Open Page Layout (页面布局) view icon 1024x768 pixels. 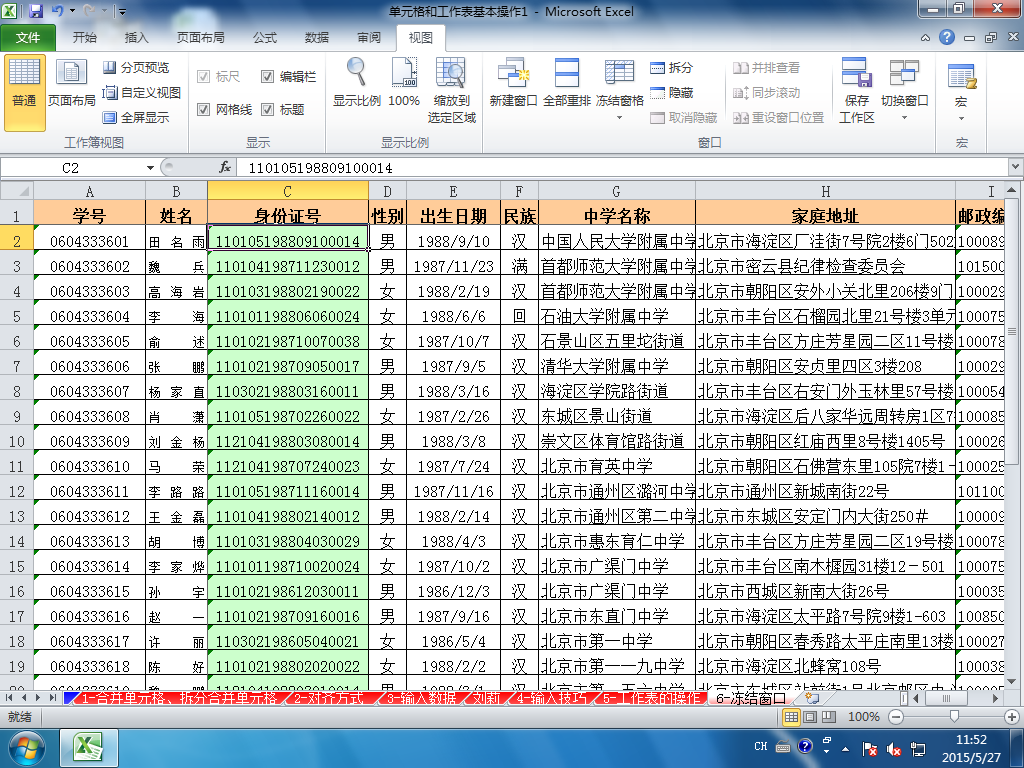pyautogui.click(x=71, y=82)
